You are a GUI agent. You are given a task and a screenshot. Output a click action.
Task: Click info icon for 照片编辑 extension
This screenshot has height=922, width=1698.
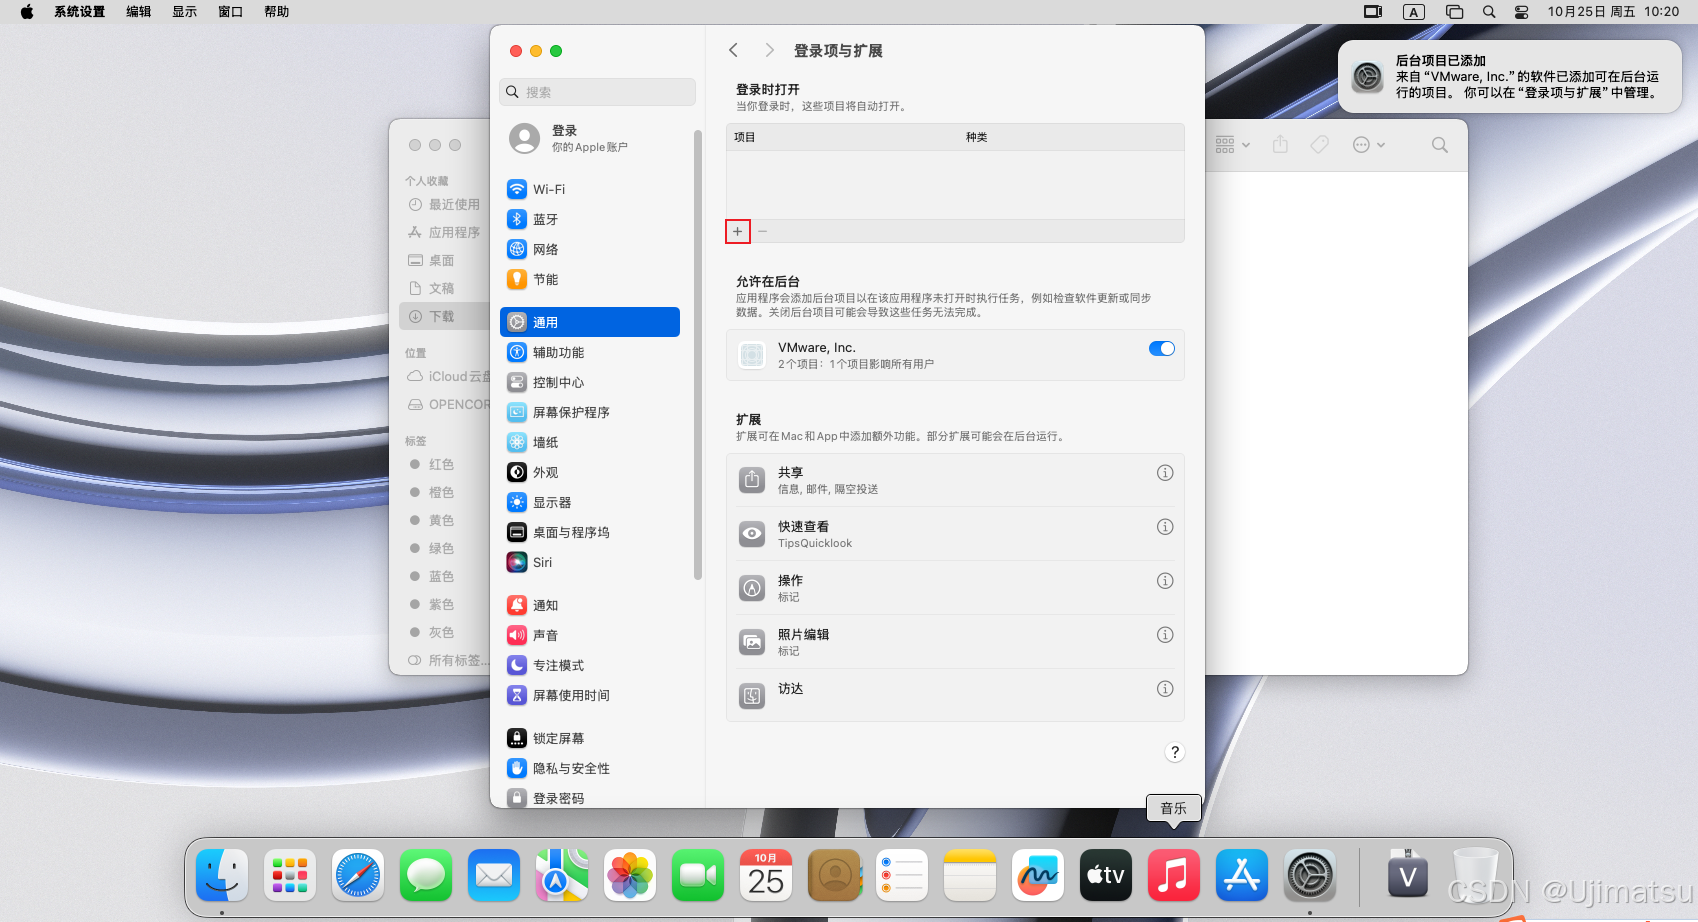point(1165,635)
